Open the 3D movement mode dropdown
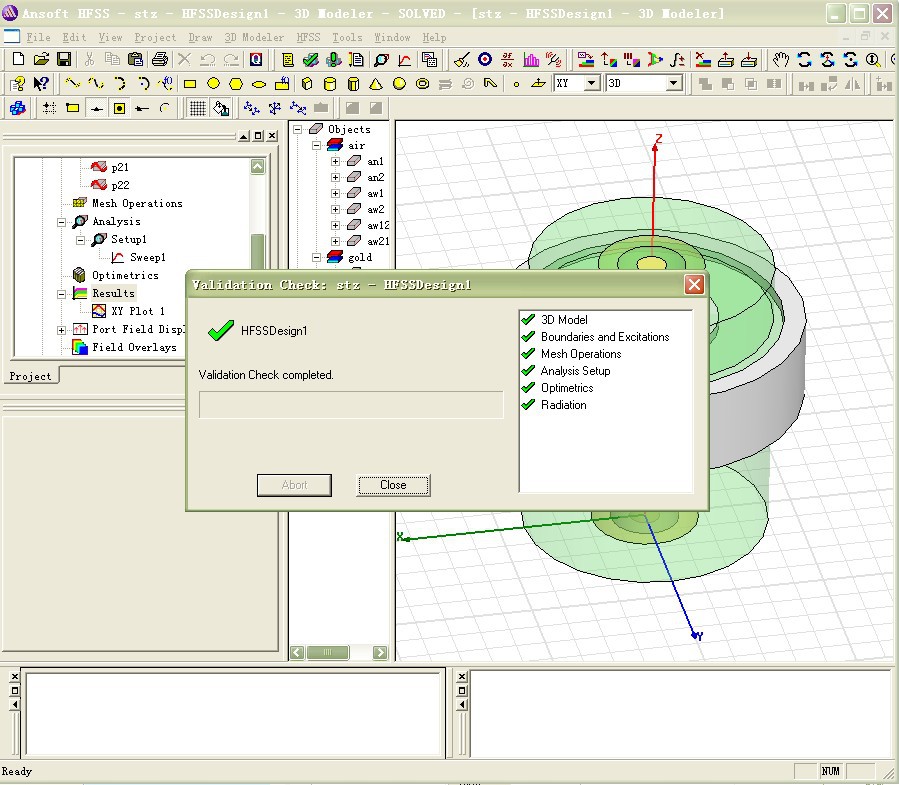Image resolution: width=899 pixels, height=785 pixels. (674, 83)
